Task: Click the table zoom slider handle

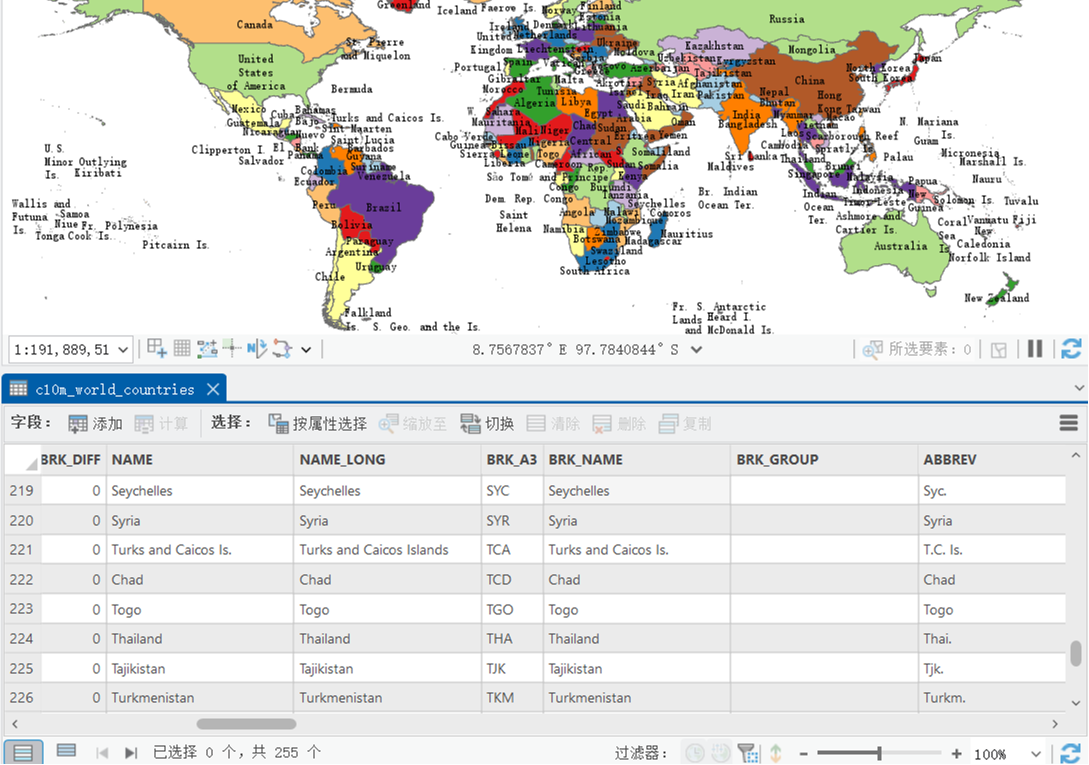Action: 879,752
